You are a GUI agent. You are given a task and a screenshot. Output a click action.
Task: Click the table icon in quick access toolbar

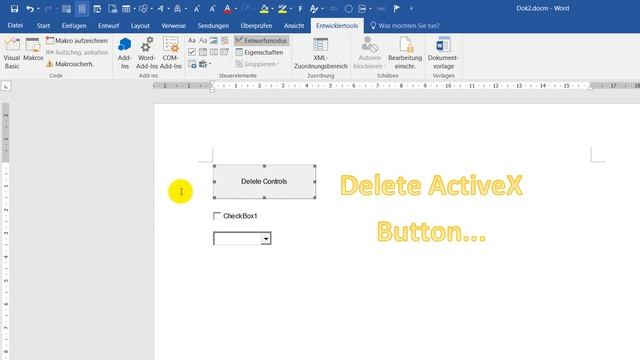coord(126,9)
